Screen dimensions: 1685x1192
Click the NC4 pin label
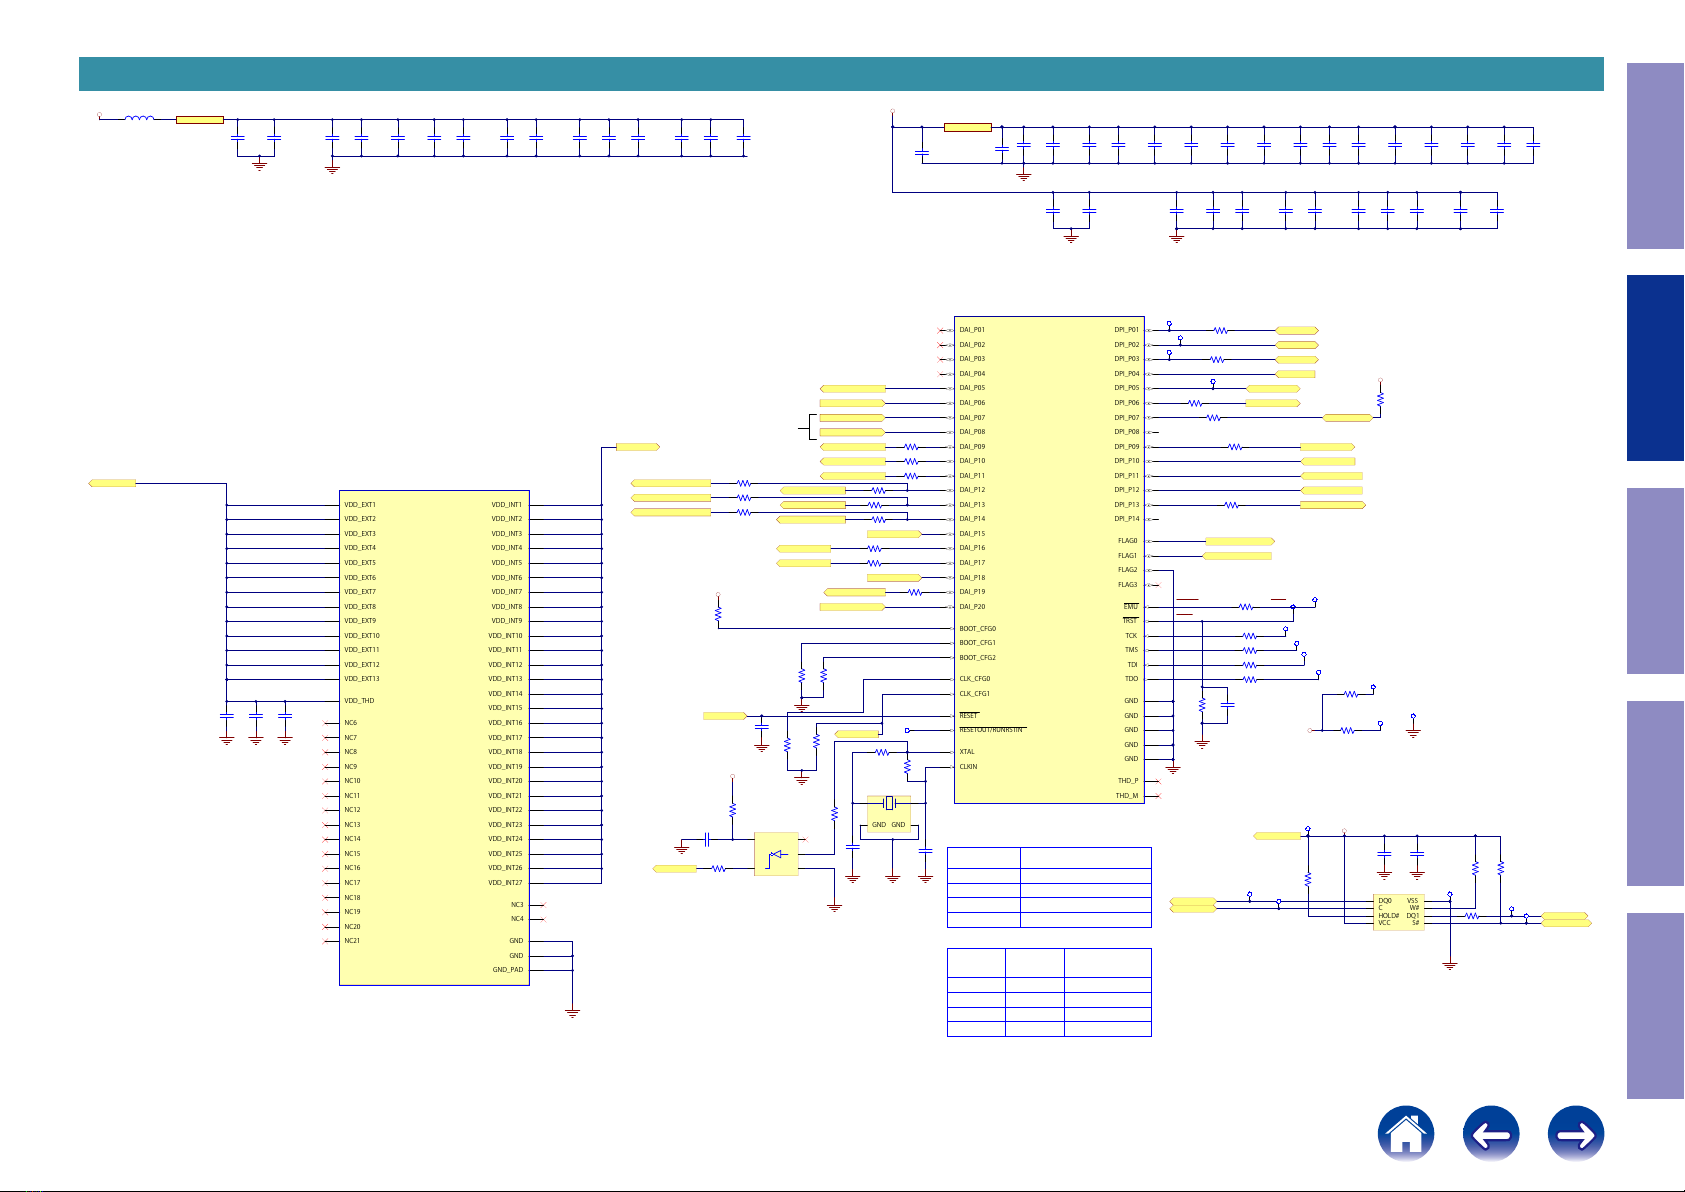tap(517, 919)
